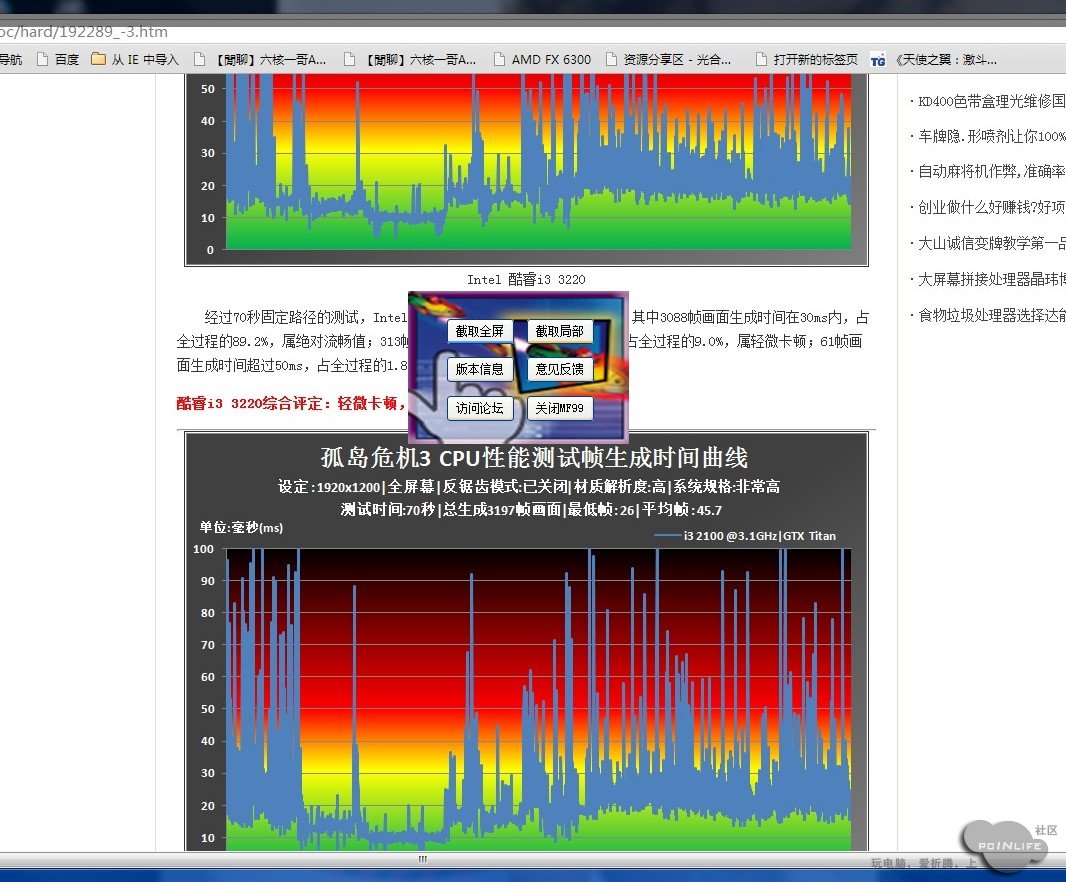This screenshot has width=1066, height=882.
Task: Open the 导航 bookmark
Action: tap(11, 60)
